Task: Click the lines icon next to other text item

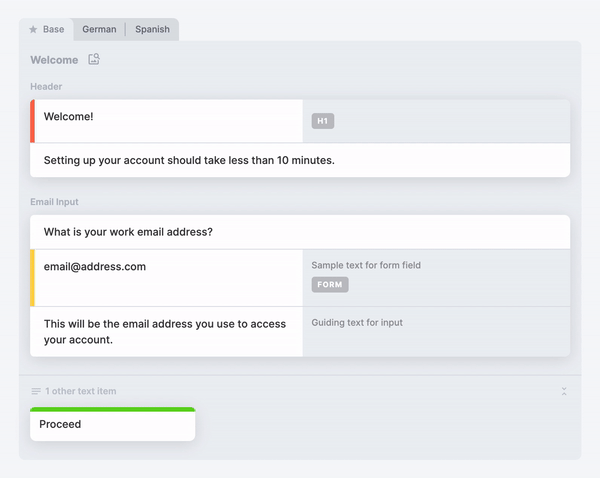Action: pos(36,391)
